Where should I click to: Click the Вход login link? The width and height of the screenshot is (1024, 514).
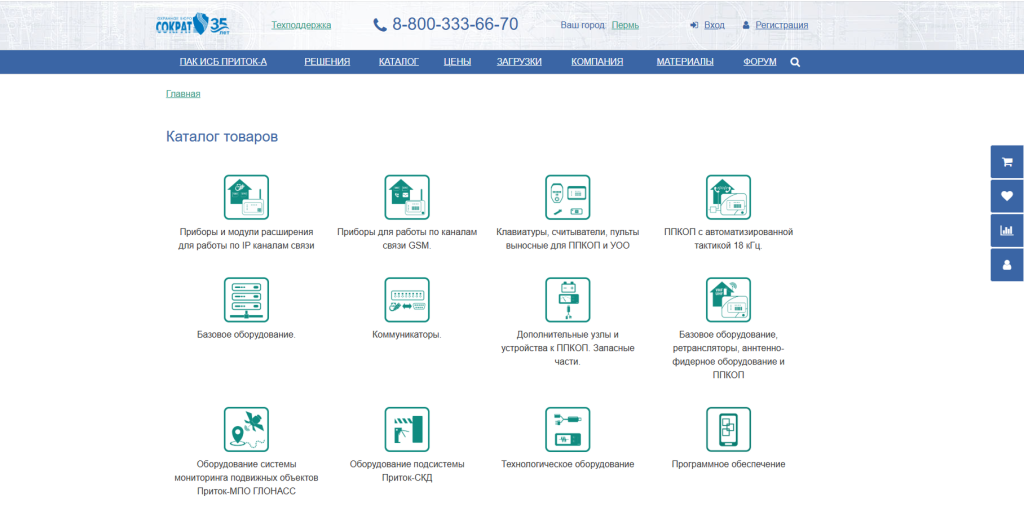[x=714, y=25]
